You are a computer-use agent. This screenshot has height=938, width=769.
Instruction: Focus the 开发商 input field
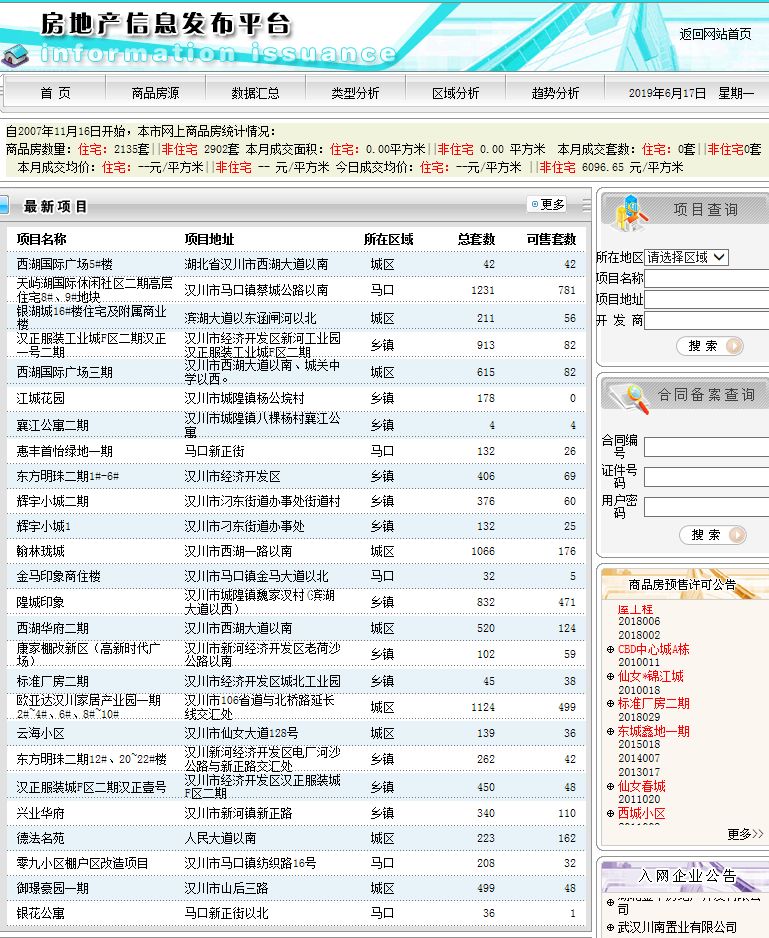[707, 321]
